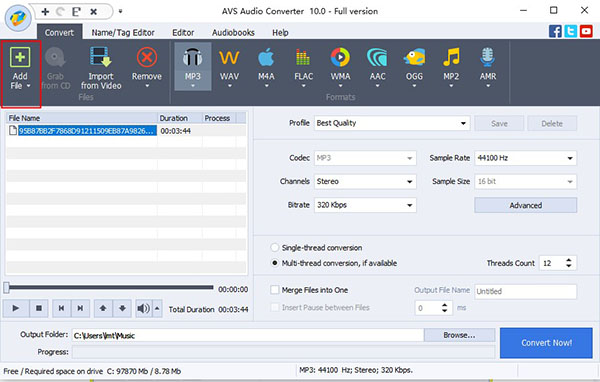Click the Advanced button

[x=525, y=205]
